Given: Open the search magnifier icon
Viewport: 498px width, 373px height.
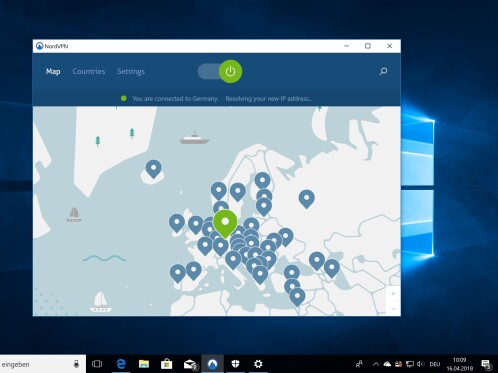Looking at the screenshot, I should click(383, 71).
